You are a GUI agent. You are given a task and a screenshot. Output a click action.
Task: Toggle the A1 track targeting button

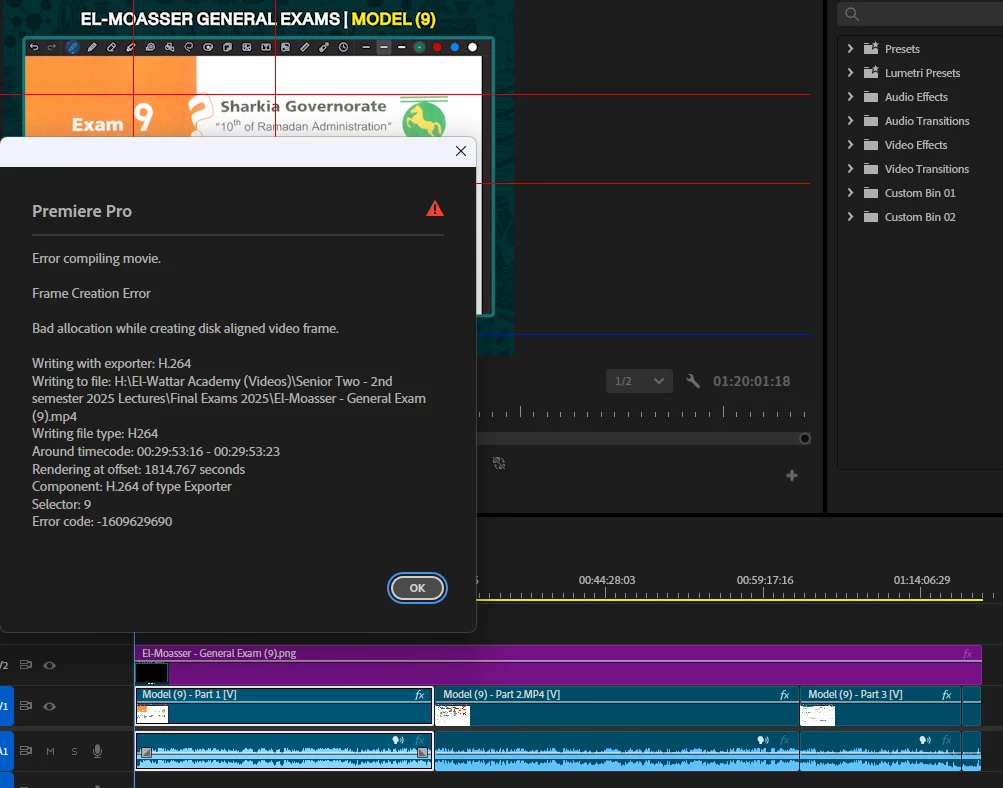tap(5, 751)
